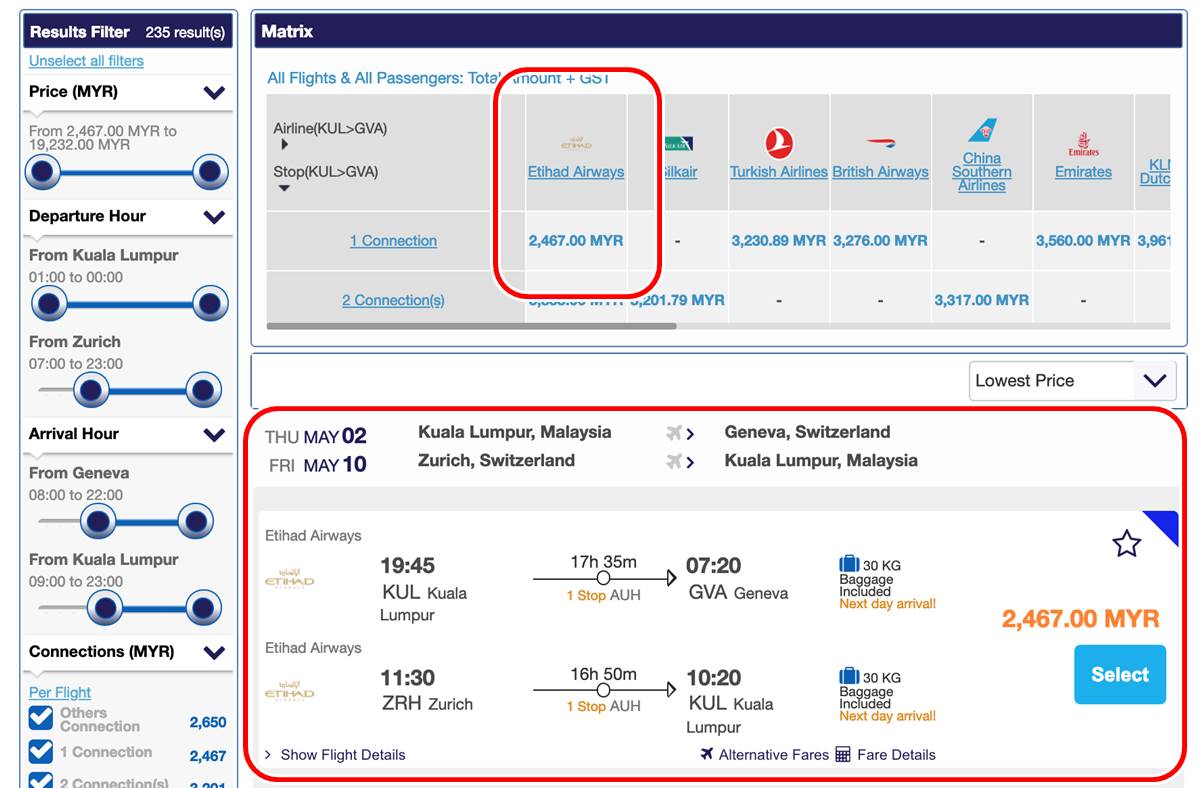
Task: Click the triangle under Airline(KUL>GVA)
Action: click(x=285, y=144)
